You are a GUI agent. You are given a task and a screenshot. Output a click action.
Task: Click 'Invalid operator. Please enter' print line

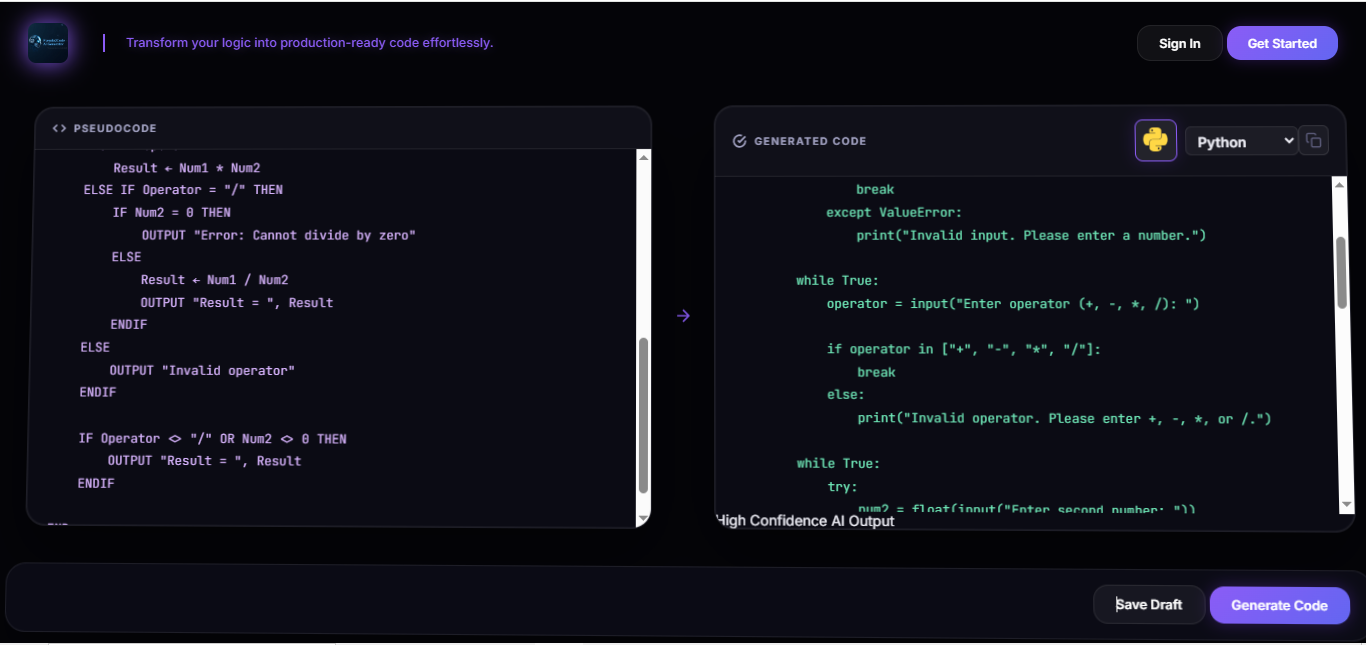(1064, 418)
